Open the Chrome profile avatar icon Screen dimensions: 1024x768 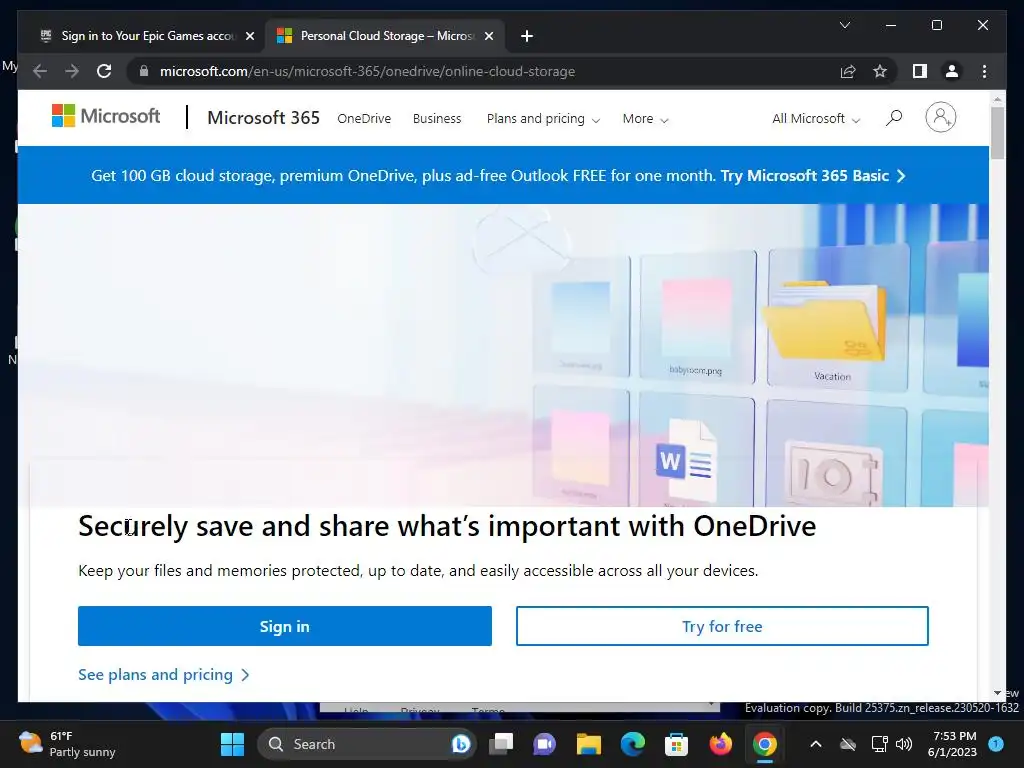[952, 71]
